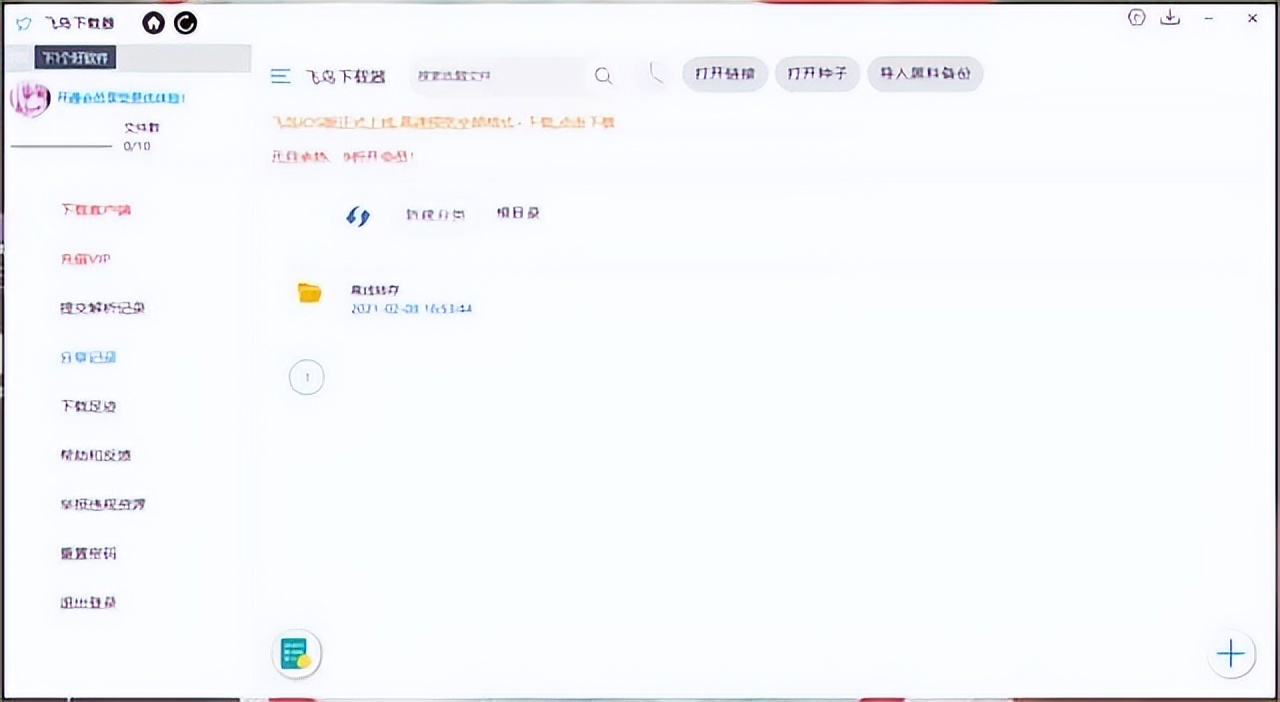Screen dimensions: 1280x702
Task: Click the download tray icon at top right
Action: [x=1170, y=18]
